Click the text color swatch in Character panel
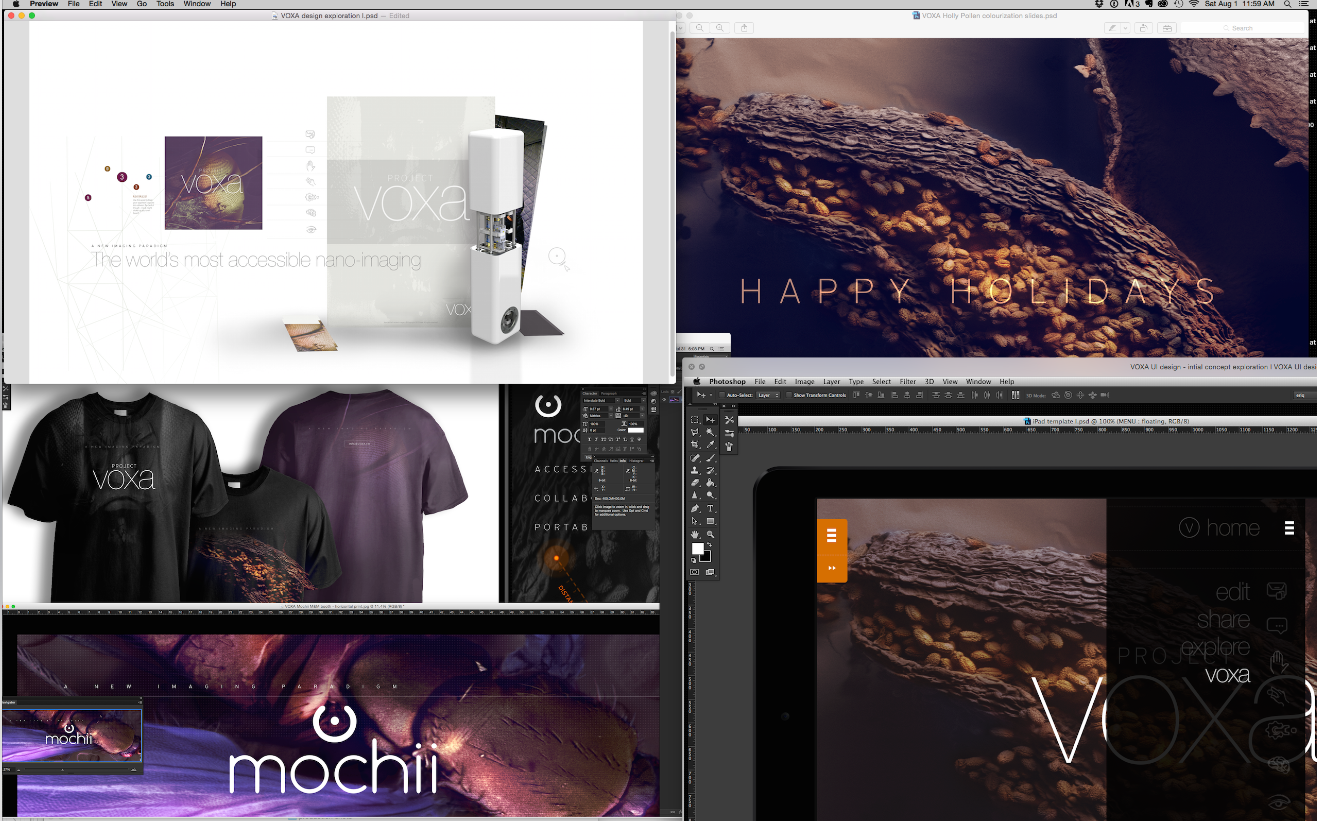Viewport: 1317px width, 821px height. pos(636,430)
